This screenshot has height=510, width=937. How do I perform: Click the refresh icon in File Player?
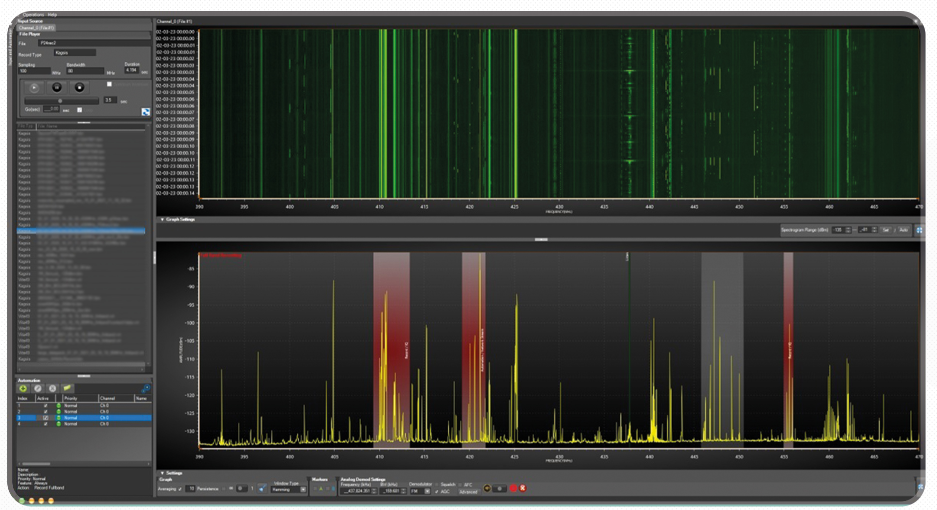[145, 111]
